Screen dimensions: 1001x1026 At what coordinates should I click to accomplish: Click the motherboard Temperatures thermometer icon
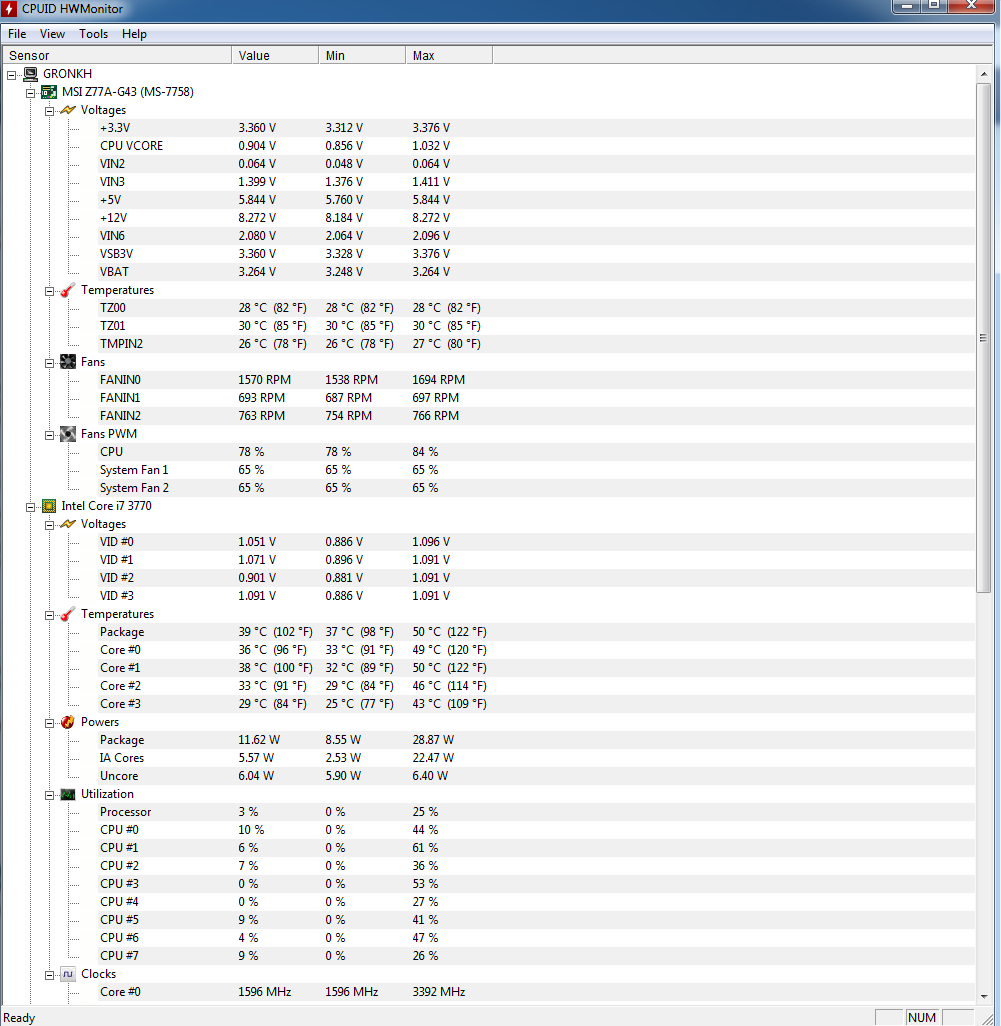(68, 290)
